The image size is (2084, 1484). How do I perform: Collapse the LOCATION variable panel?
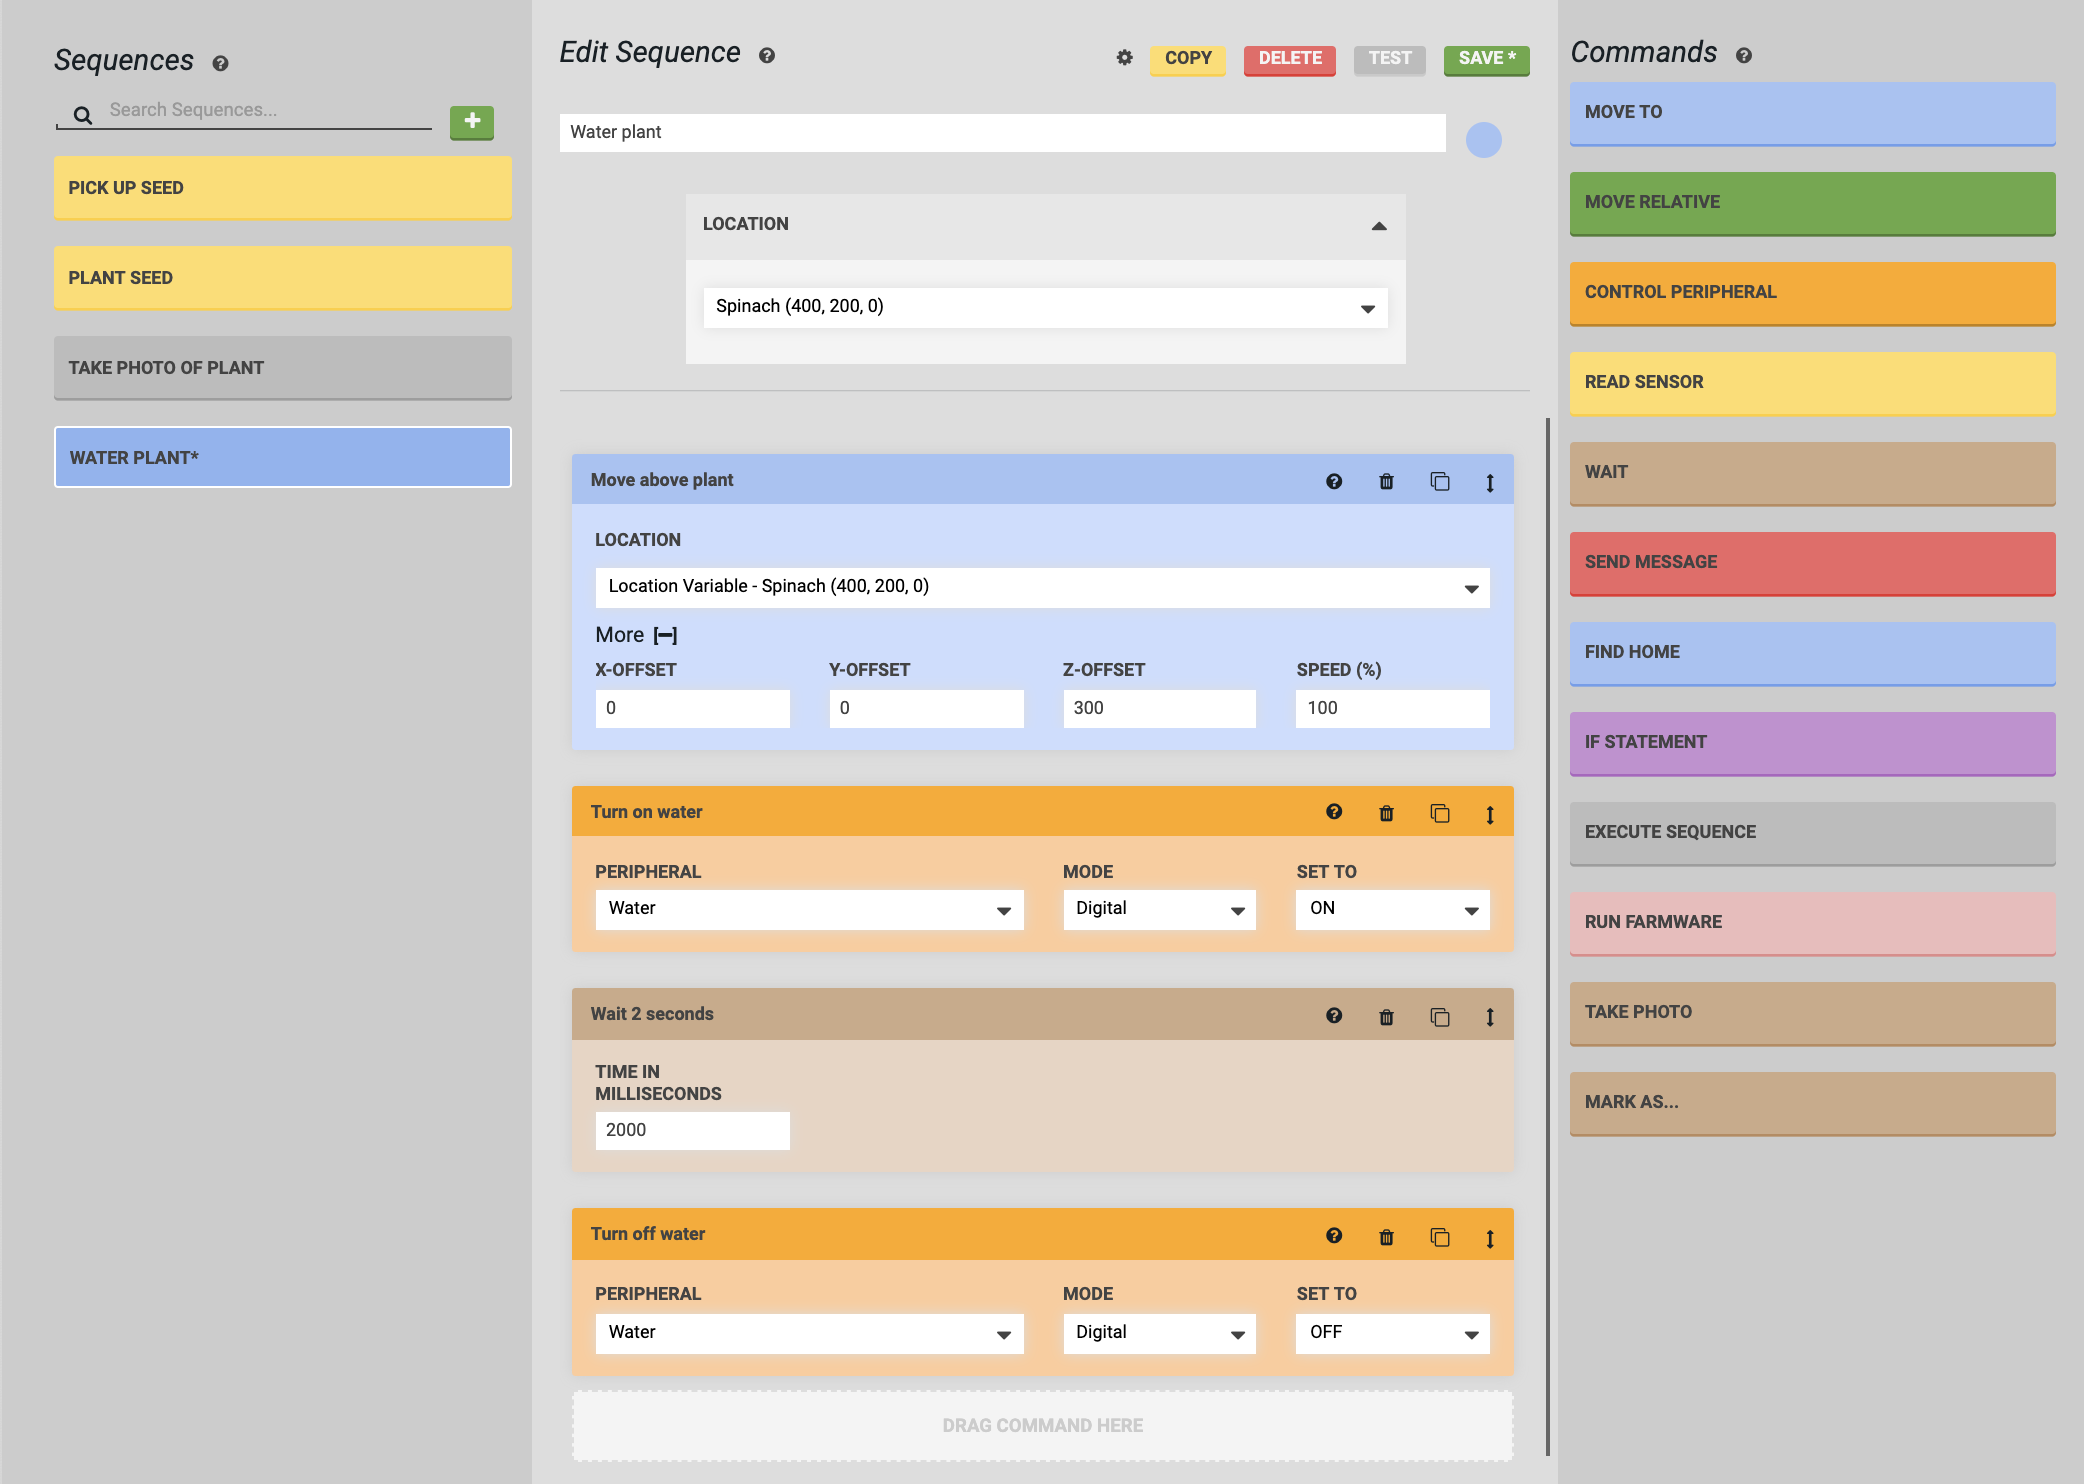pyautogui.click(x=1379, y=226)
